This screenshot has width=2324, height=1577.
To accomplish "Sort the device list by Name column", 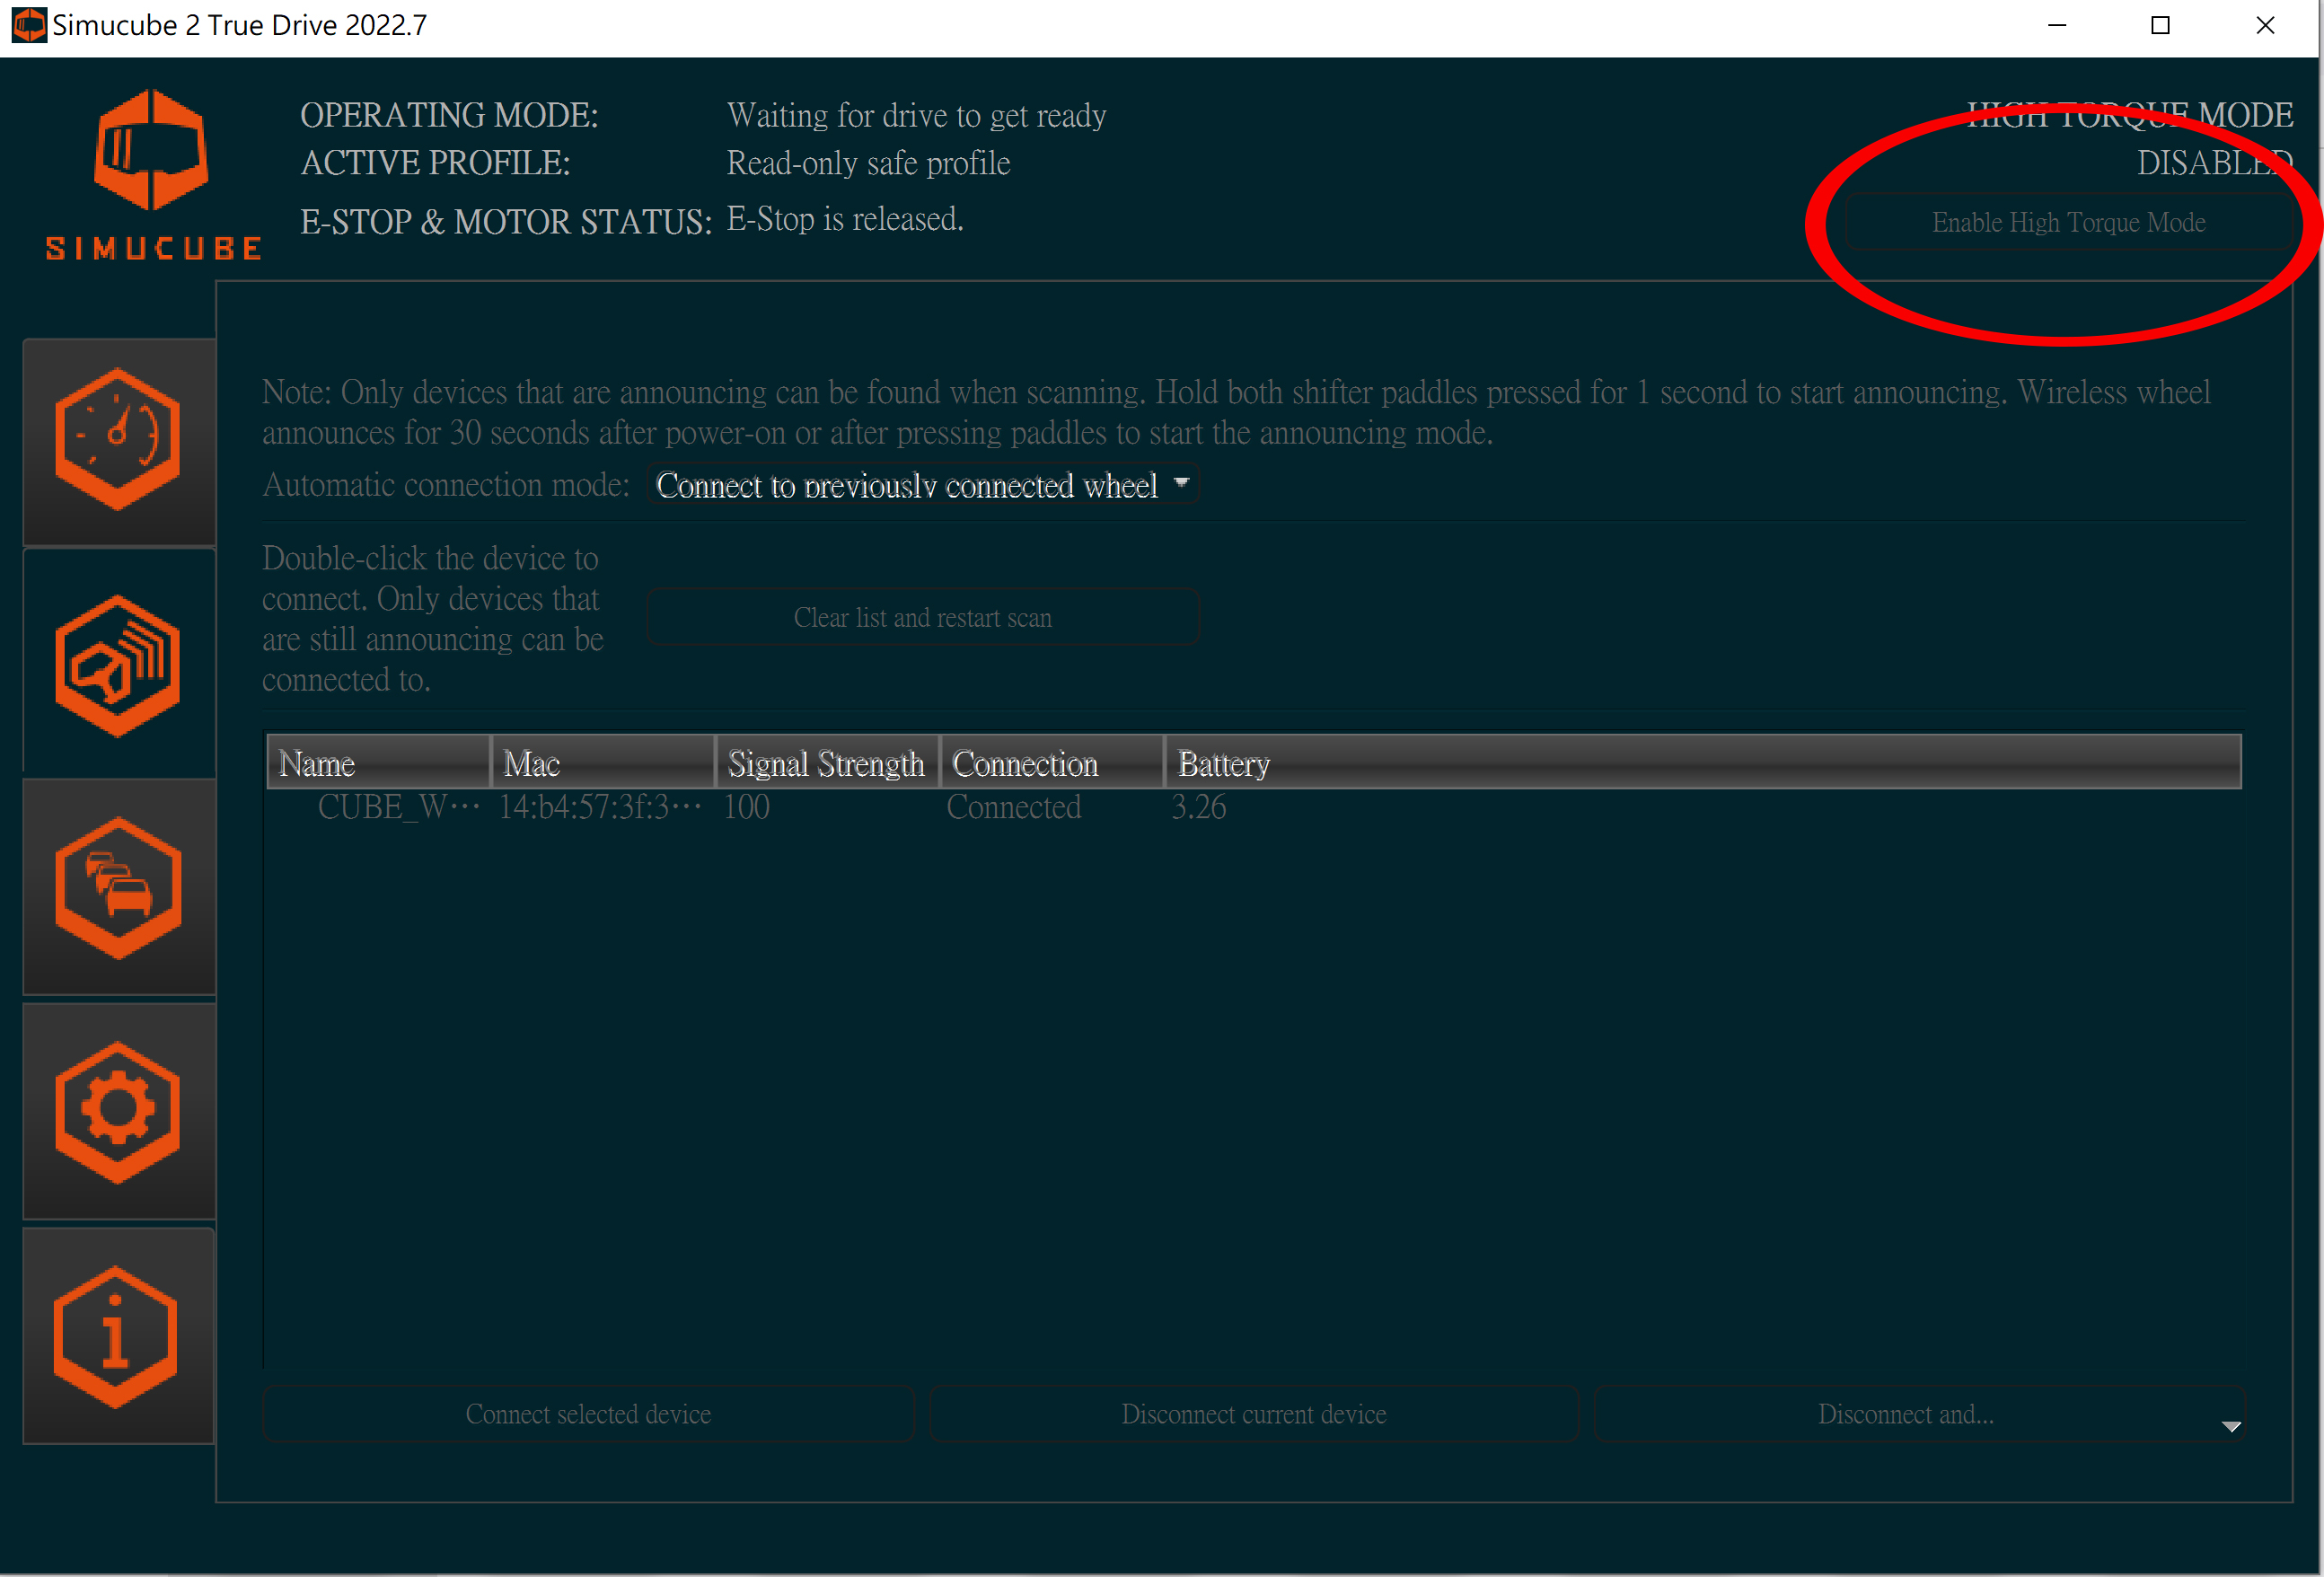I will click(x=379, y=763).
